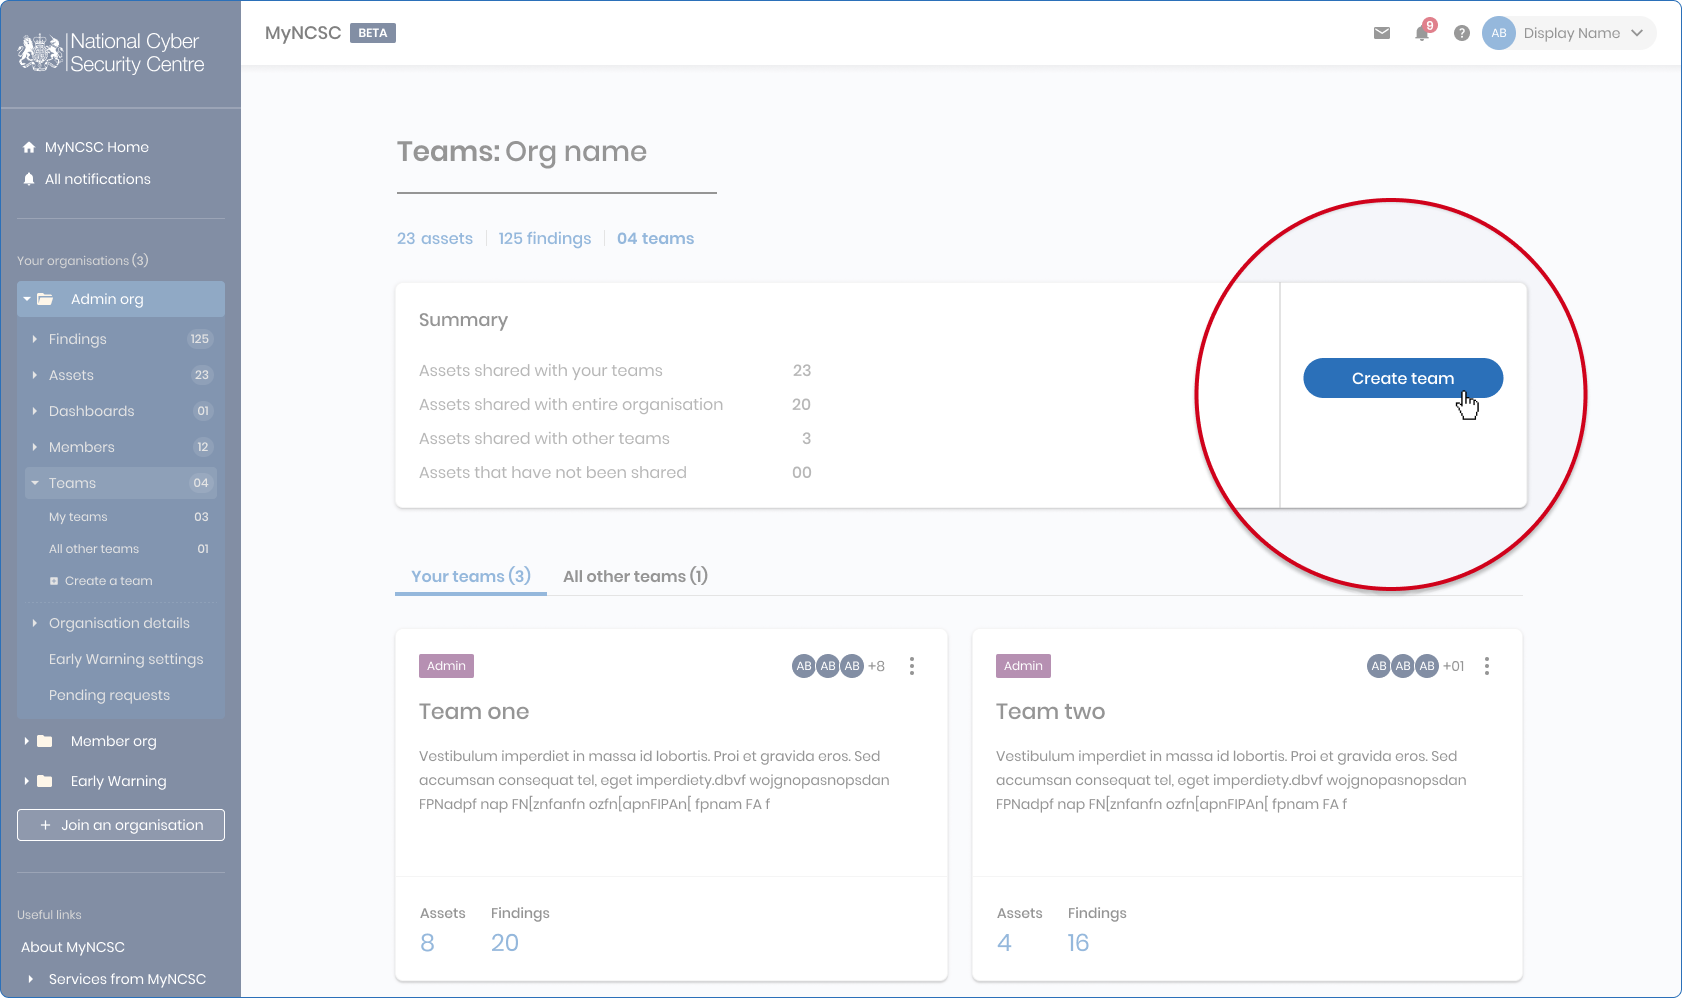1682x998 pixels.
Task: Expand Services from MyNCSC
Action: point(31,979)
